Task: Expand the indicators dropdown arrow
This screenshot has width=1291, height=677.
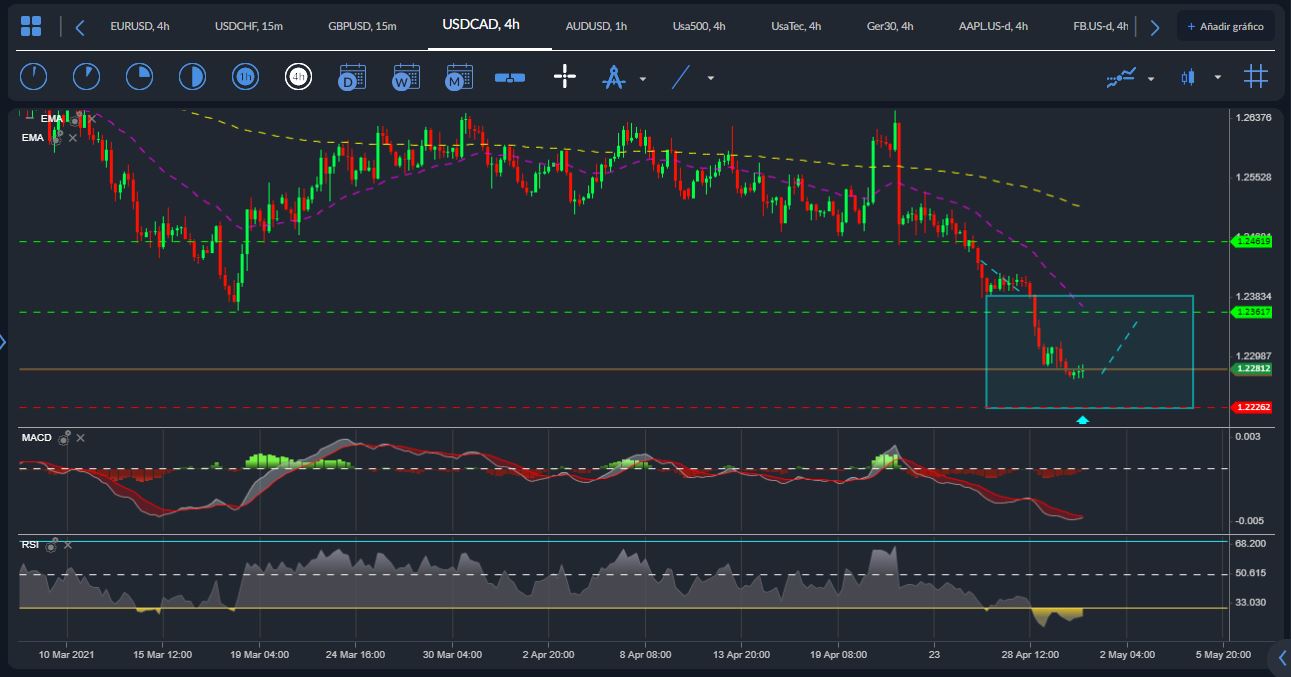Action: pyautogui.click(x=1151, y=78)
